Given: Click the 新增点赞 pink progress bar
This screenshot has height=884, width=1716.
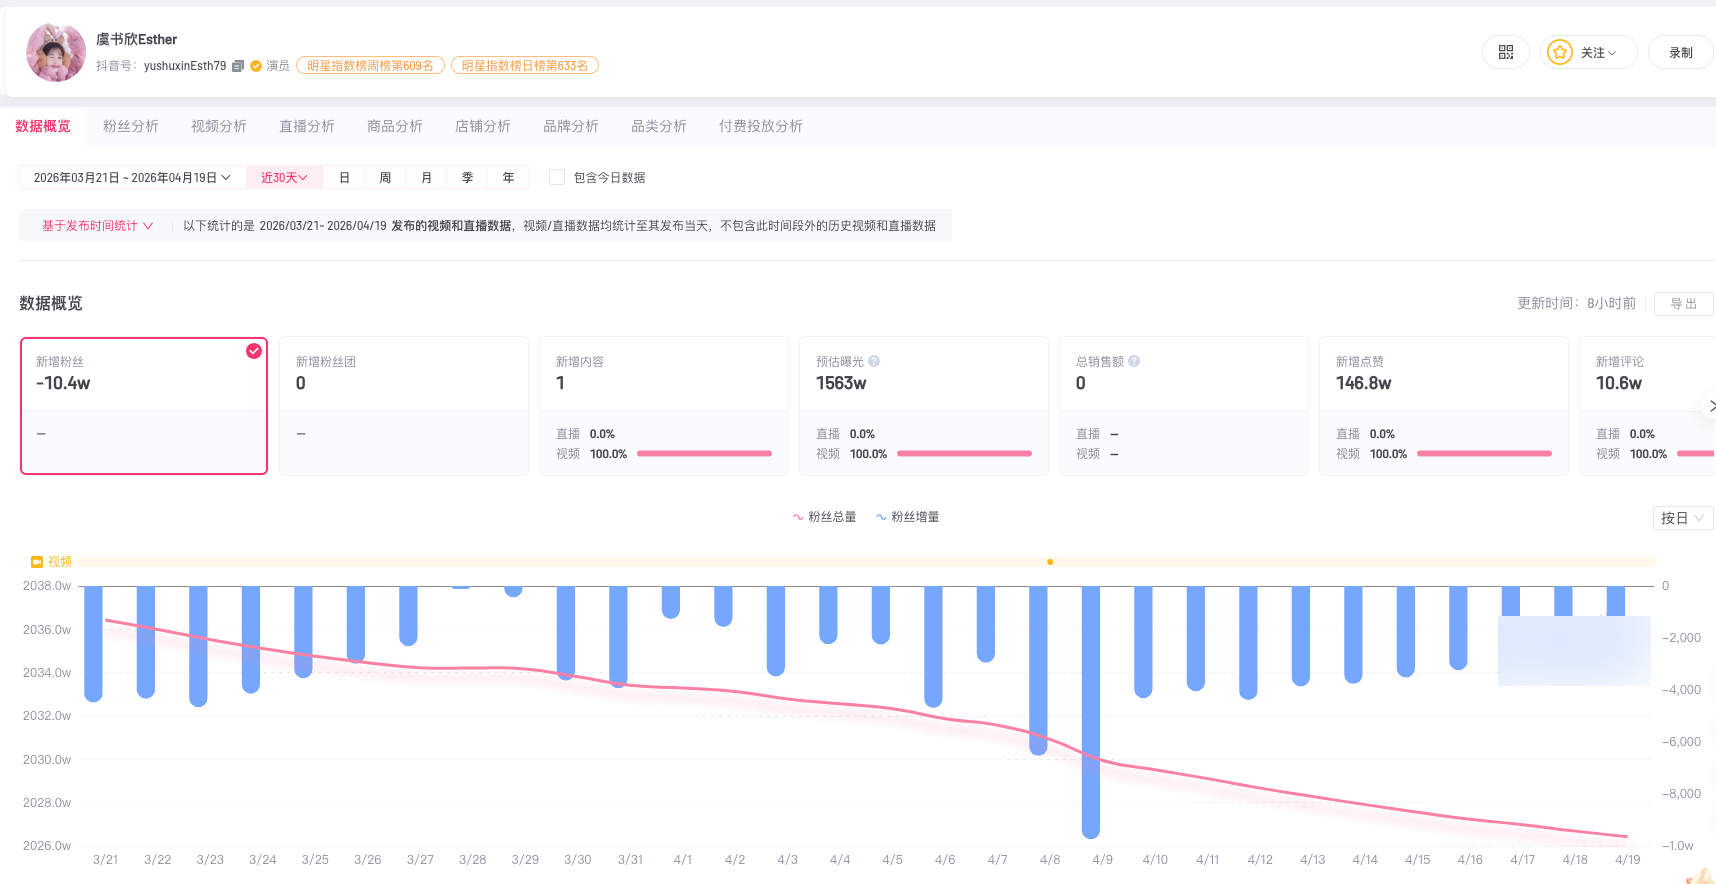Looking at the screenshot, I should pyautogui.click(x=1484, y=454).
